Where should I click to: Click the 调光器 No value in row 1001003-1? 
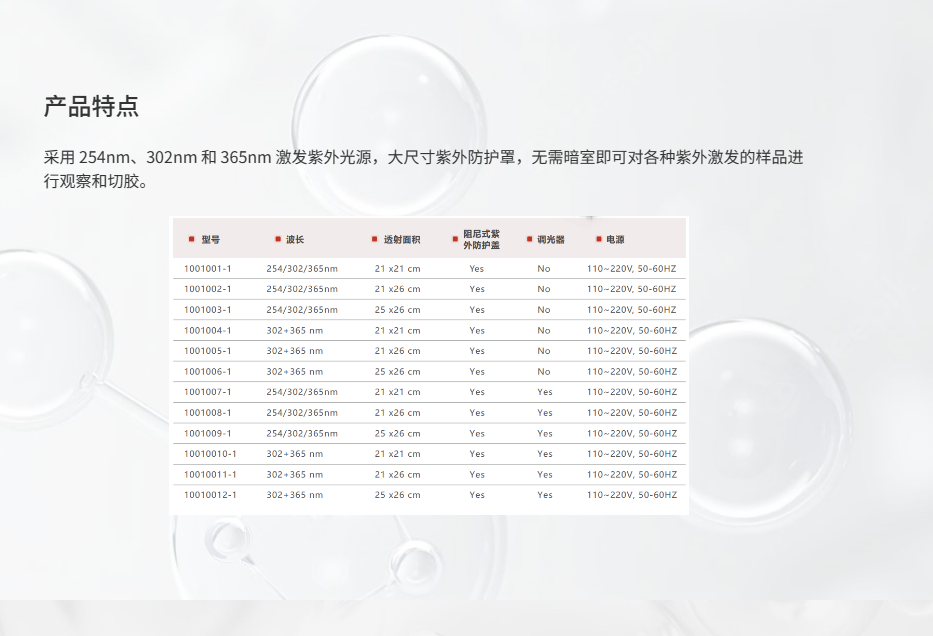click(544, 310)
